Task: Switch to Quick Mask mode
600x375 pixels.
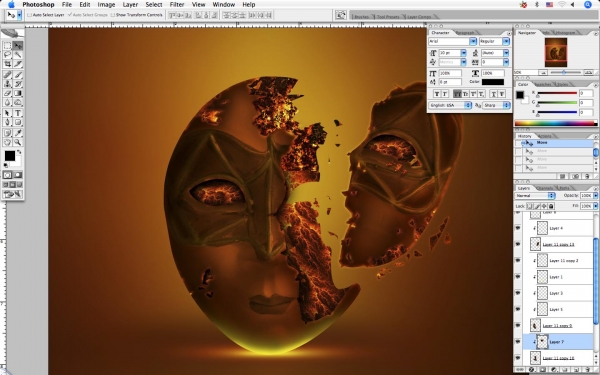Action: [18, 175]
